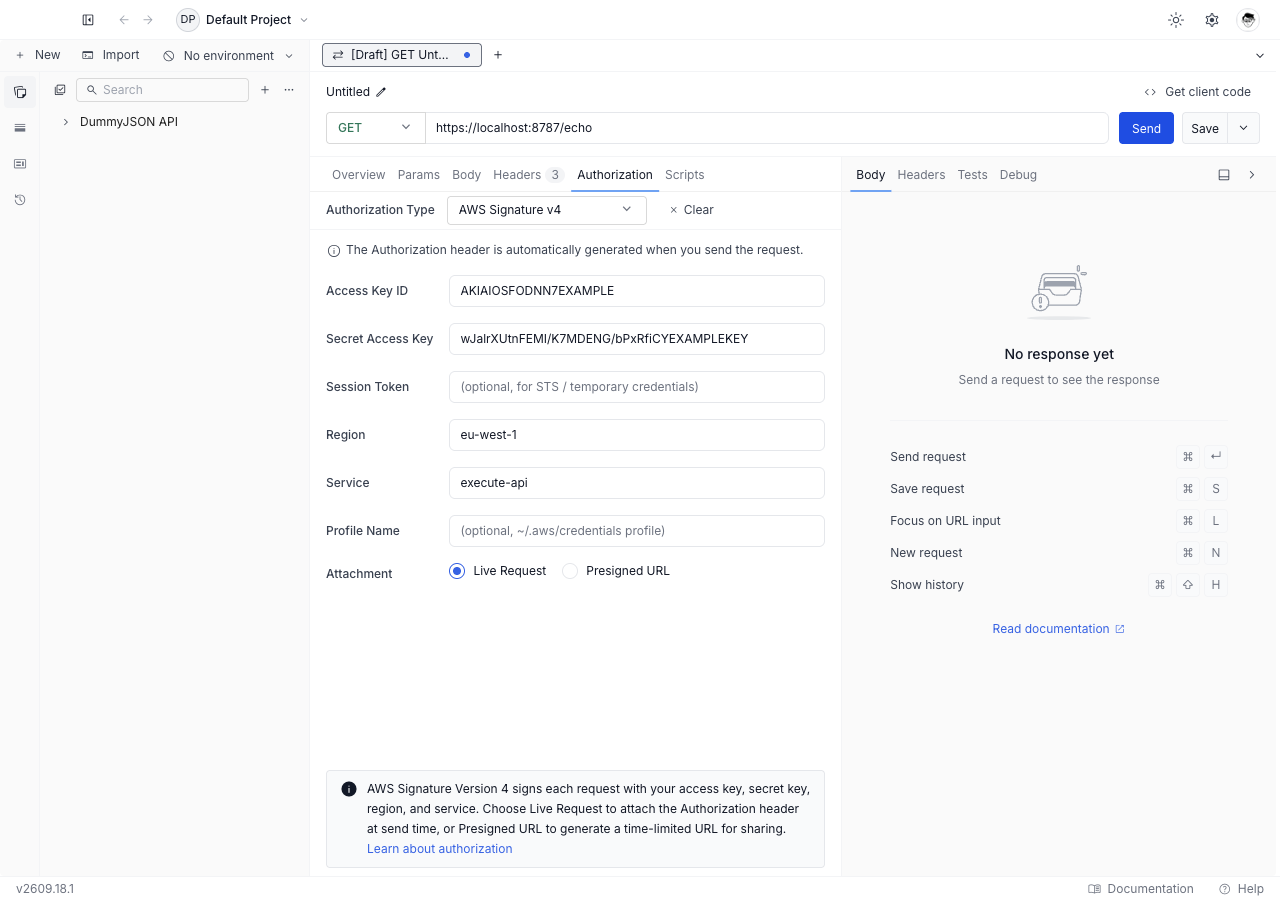Click the Command key for Send request
Viewport: 1280px width, 900px height.
(1188, 457)
